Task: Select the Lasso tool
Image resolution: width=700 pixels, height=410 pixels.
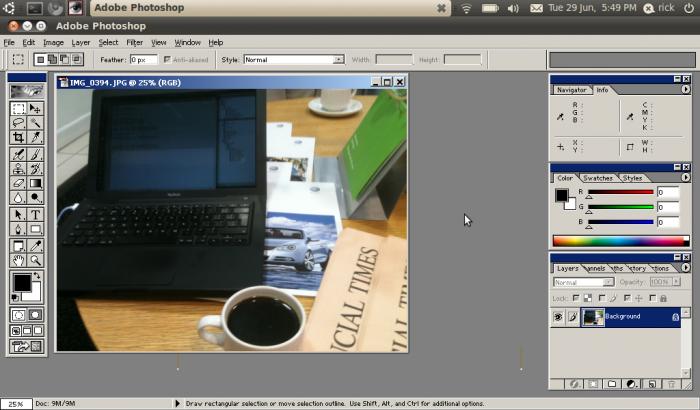Action: click(18, 123)
